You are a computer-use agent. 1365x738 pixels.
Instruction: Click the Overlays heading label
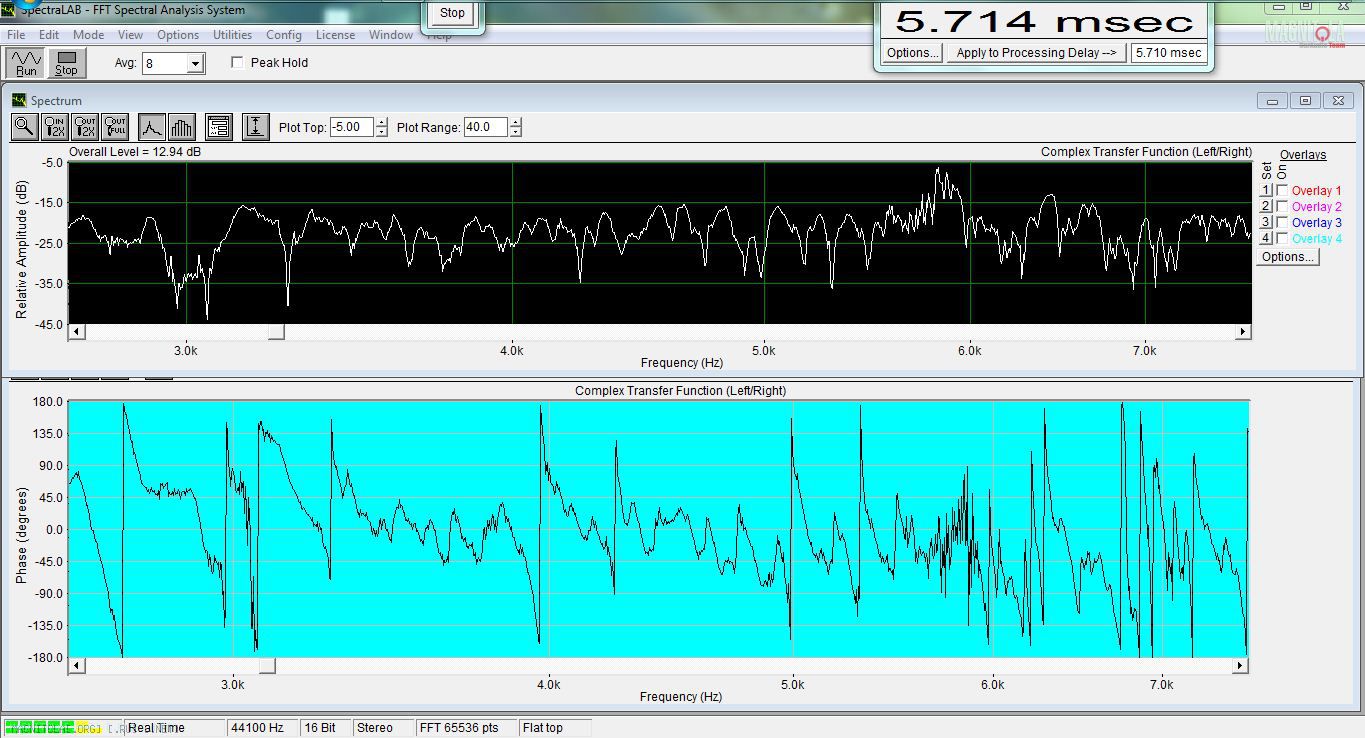click(1303, 155)
